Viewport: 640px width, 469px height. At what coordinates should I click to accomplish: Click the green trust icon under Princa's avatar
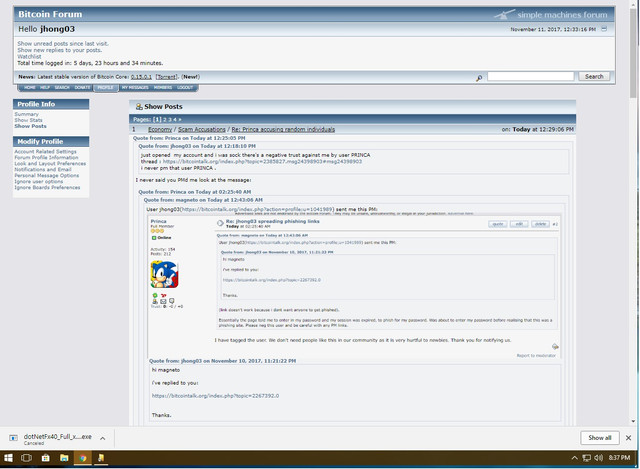(155, 295)
